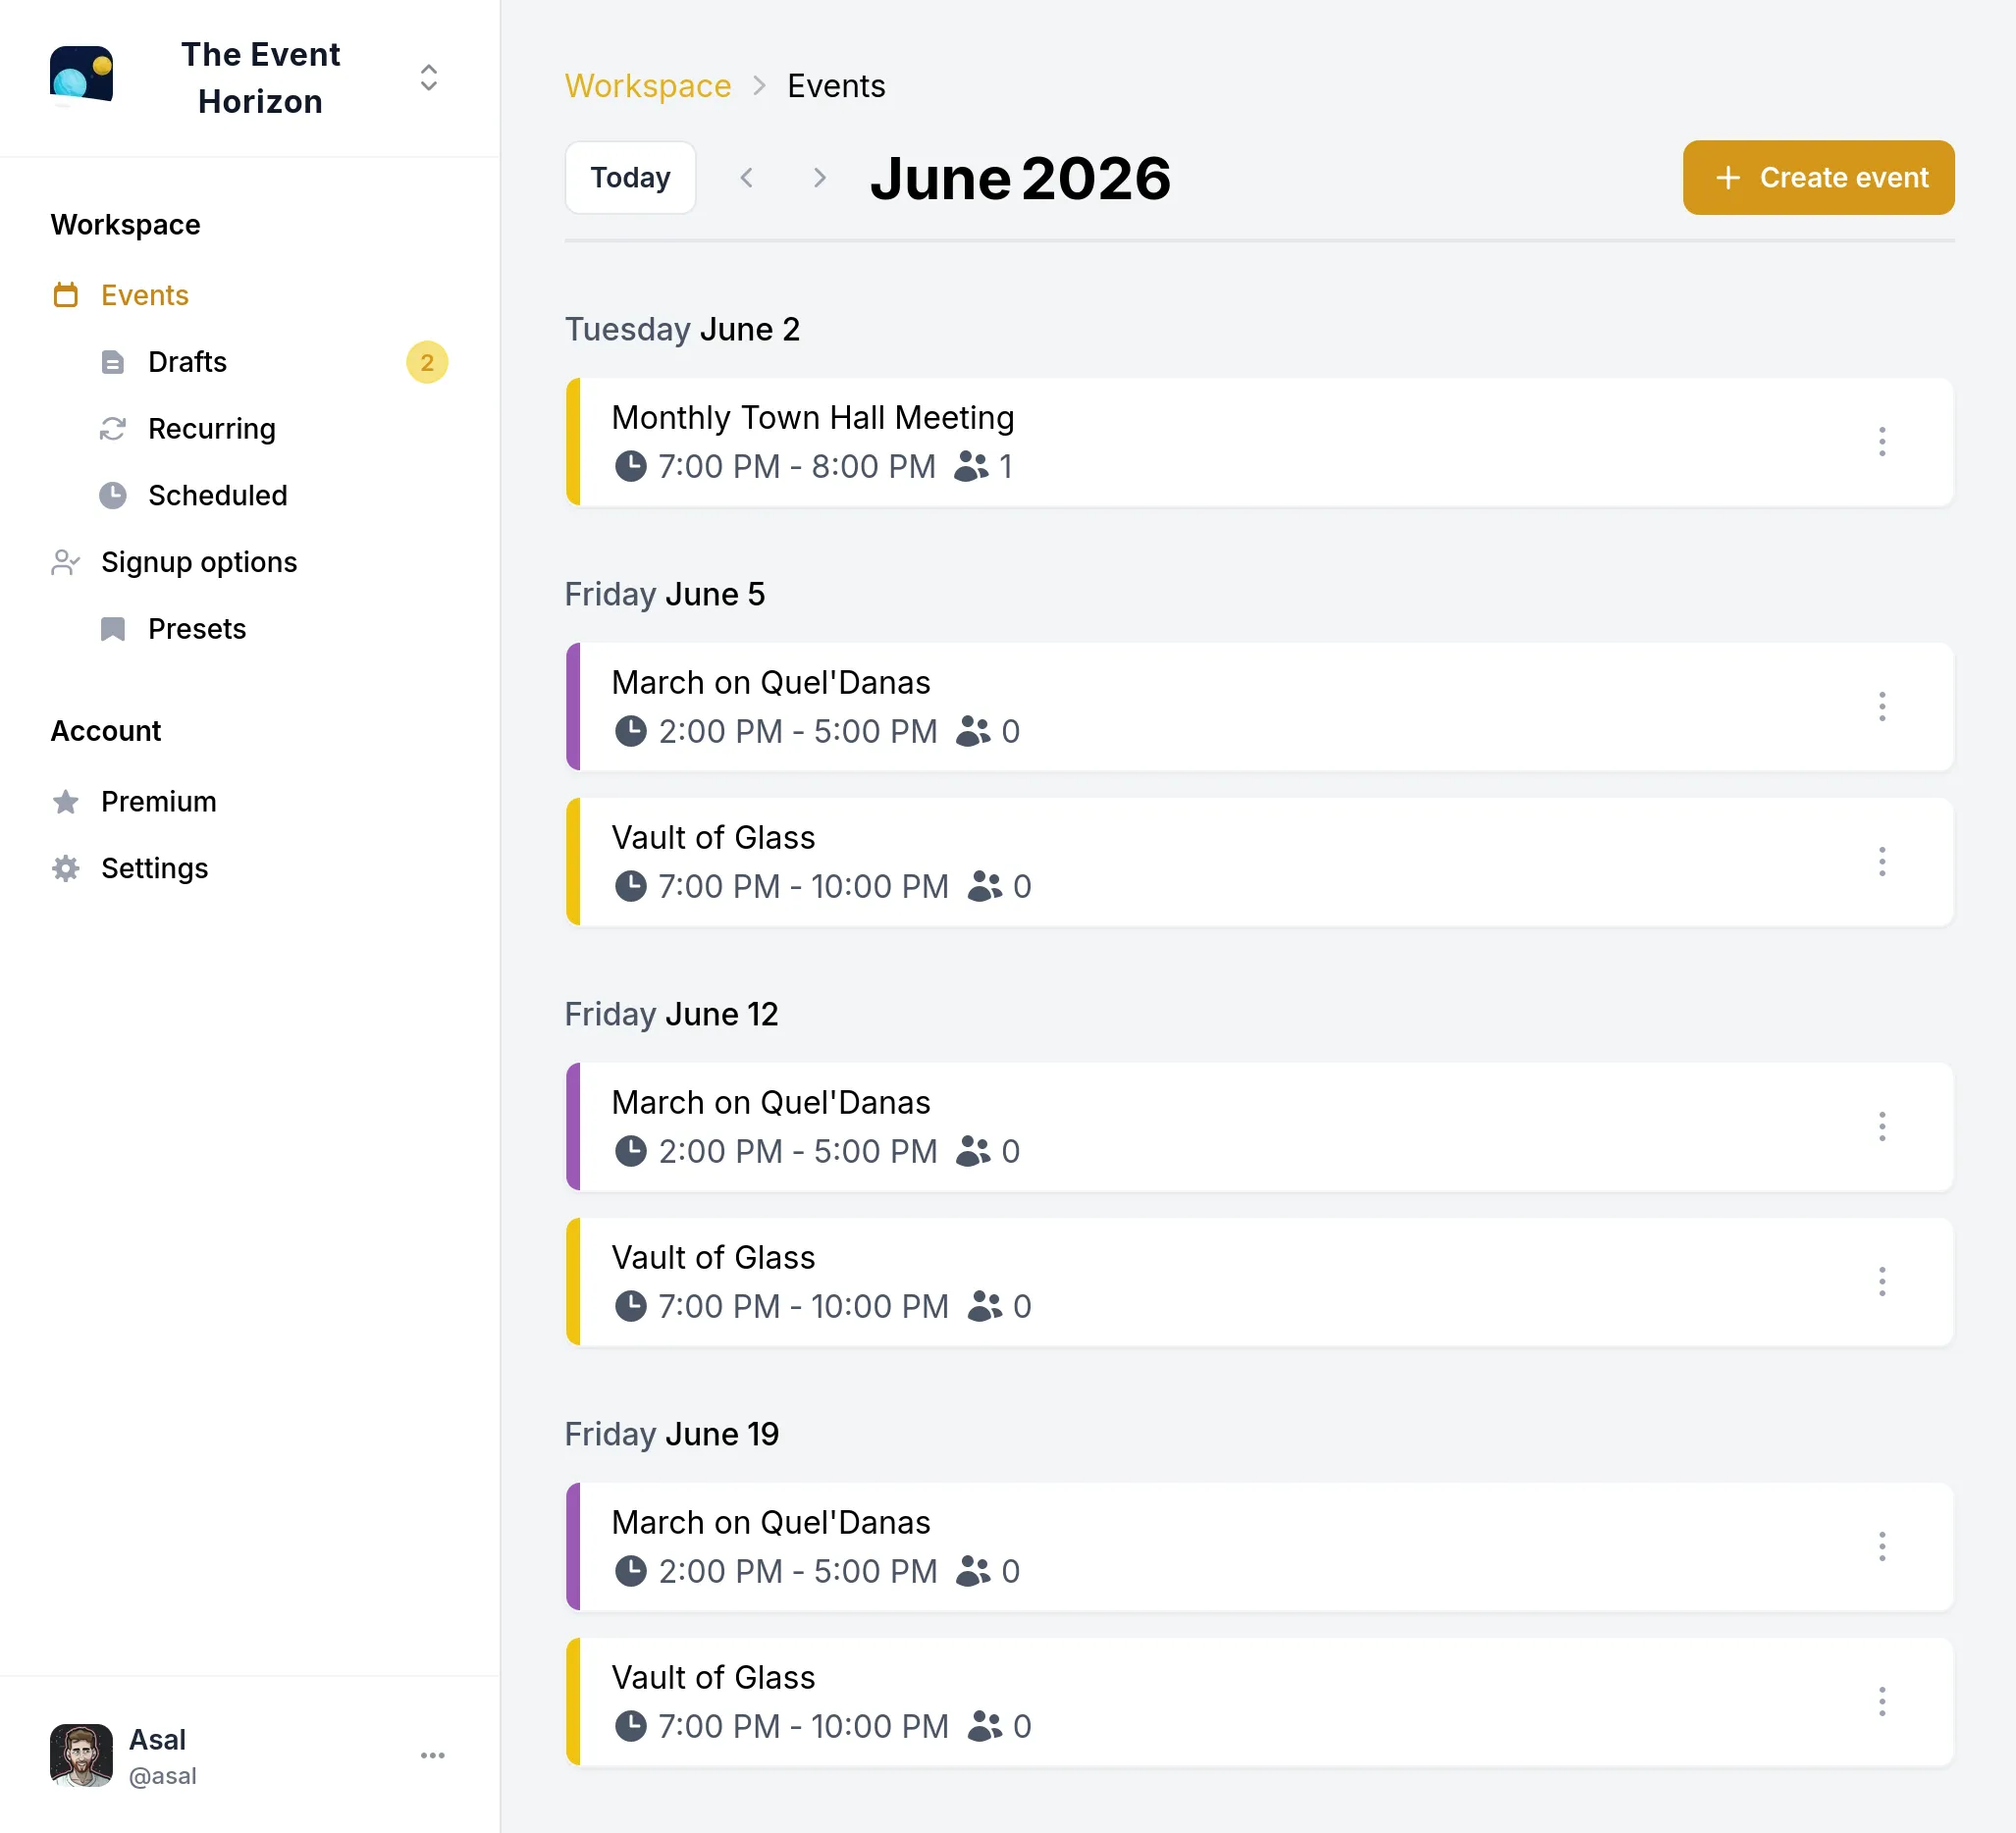Screen dimensions: 2016x1833
Task: Open March on Quel'Danas on June 5
Action: tap(1259, 707)
